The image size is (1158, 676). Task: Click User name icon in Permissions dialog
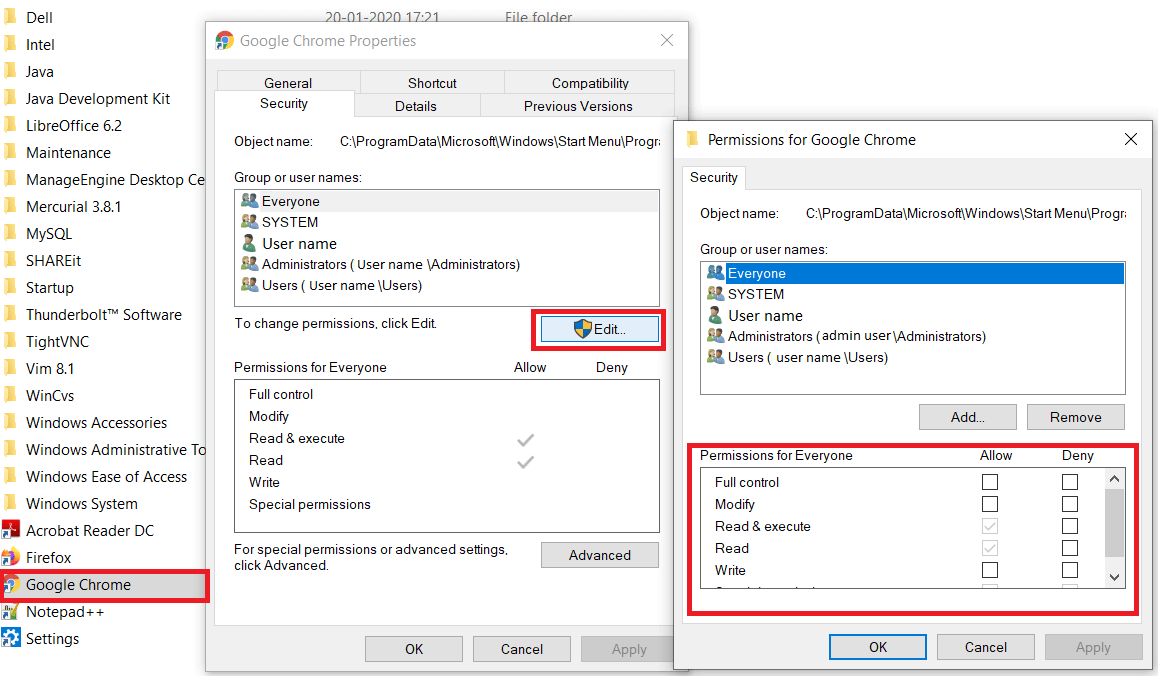pyautogui.click(x=715, y=315)
